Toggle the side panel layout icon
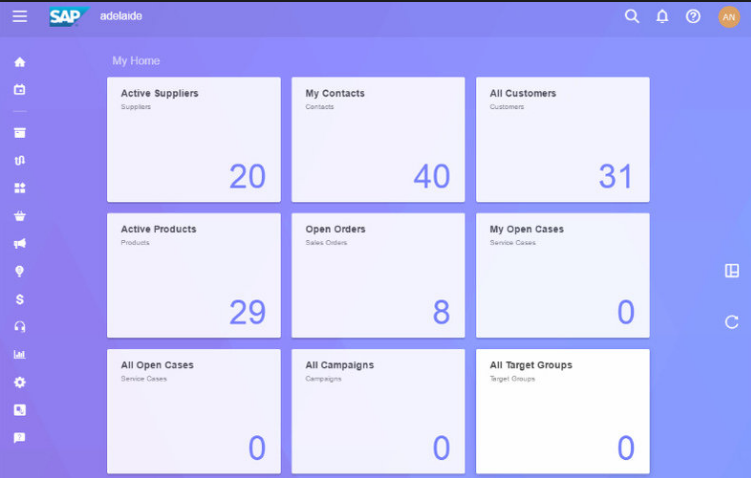The height and width of the screenshot is (478, 751). [x=732, y=270]
